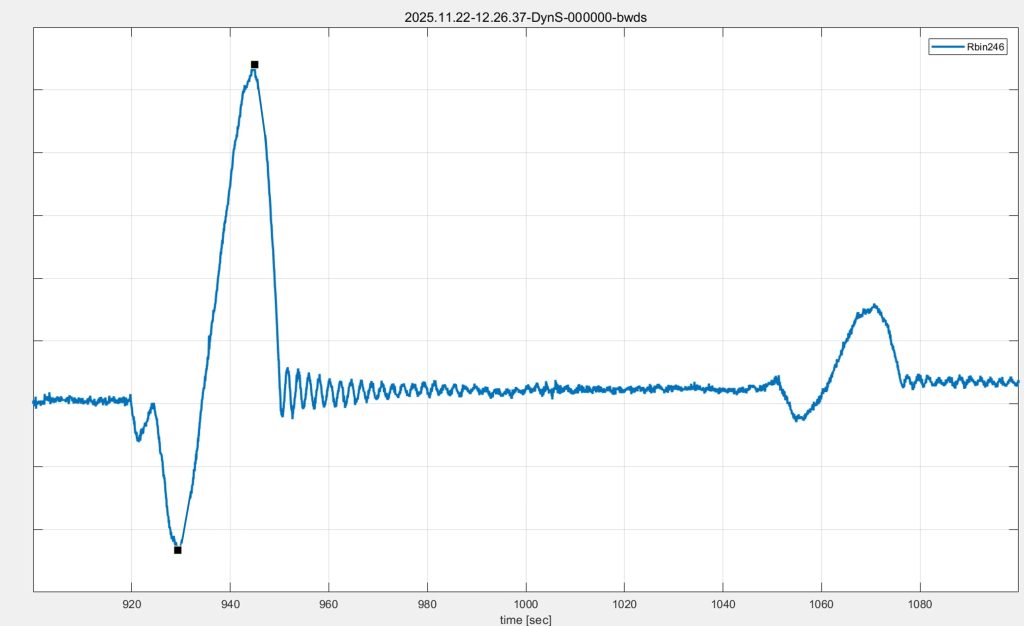Click the smaller second peak of the curve near 1070

[874, 306]
